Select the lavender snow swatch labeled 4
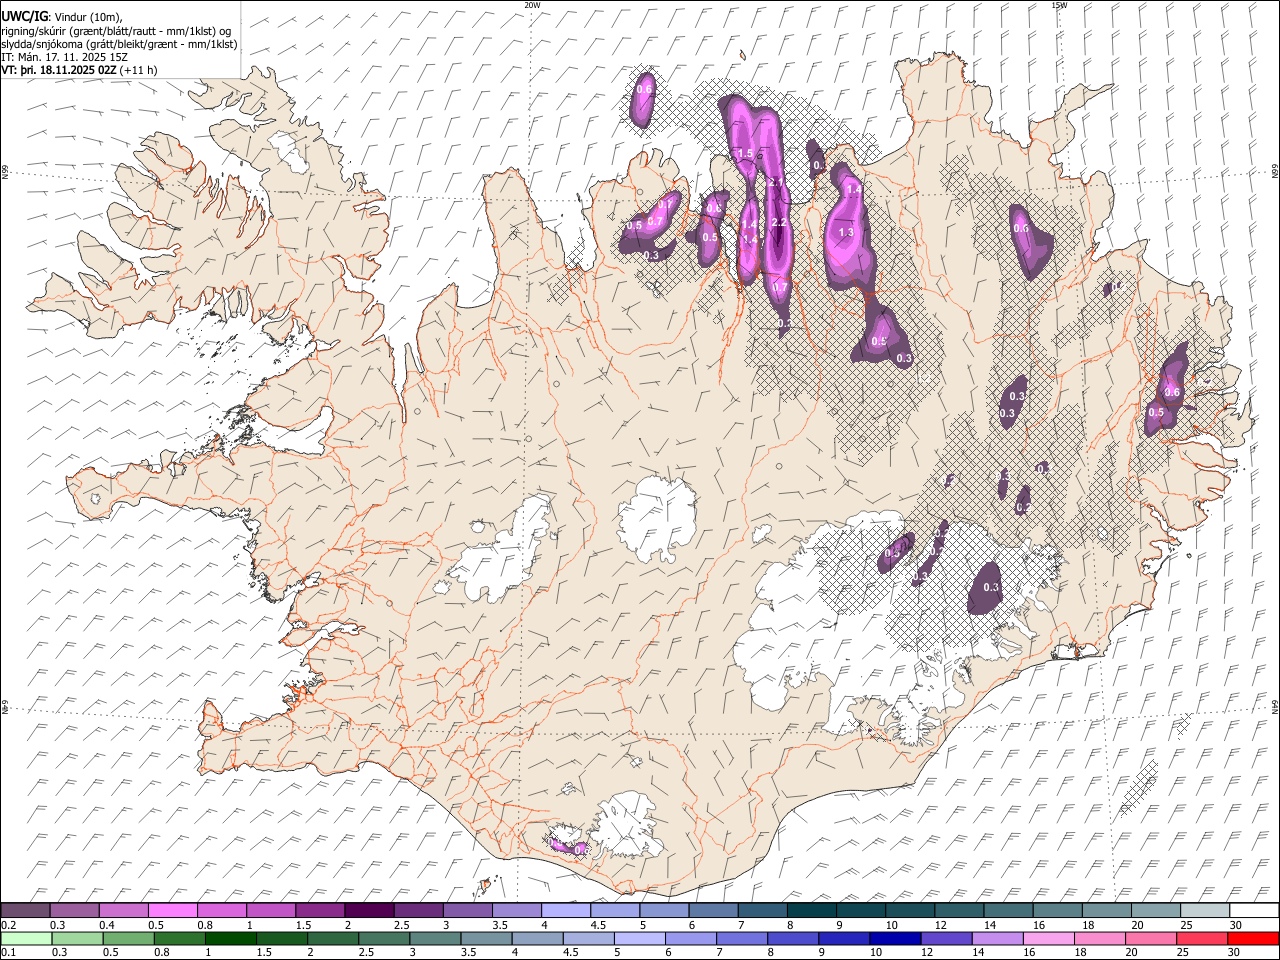The width and height of the screenshot is (1280, 960). click(565, 910)
